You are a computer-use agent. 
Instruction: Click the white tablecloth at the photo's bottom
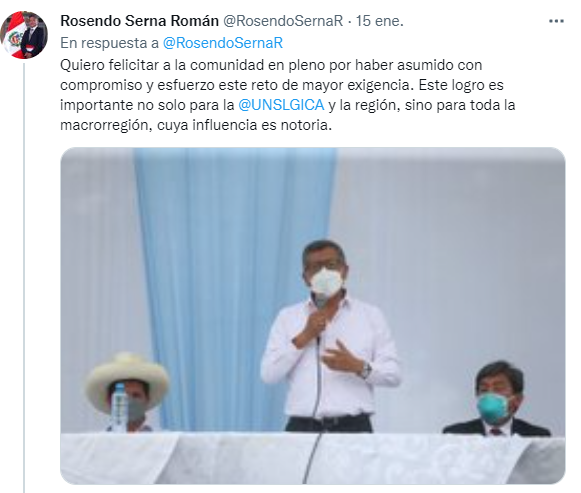[x=313, y=458]
